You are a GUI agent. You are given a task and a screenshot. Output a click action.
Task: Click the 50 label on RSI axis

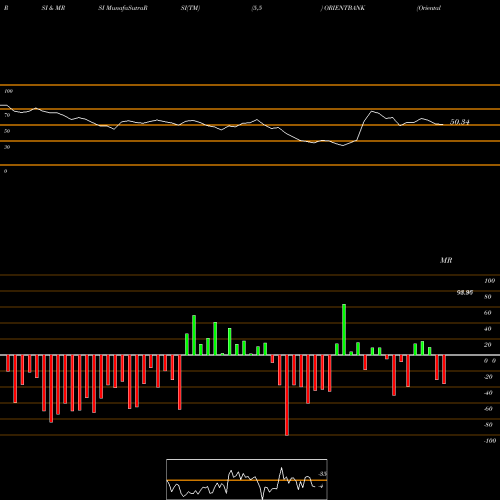coord(7,131)
